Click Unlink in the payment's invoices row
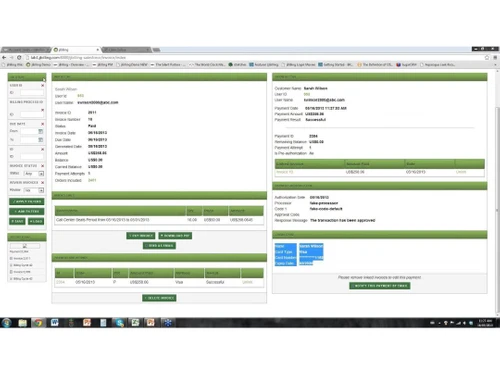Image resolution: width=500 pixels, height=375 pixels. (461, 172)
